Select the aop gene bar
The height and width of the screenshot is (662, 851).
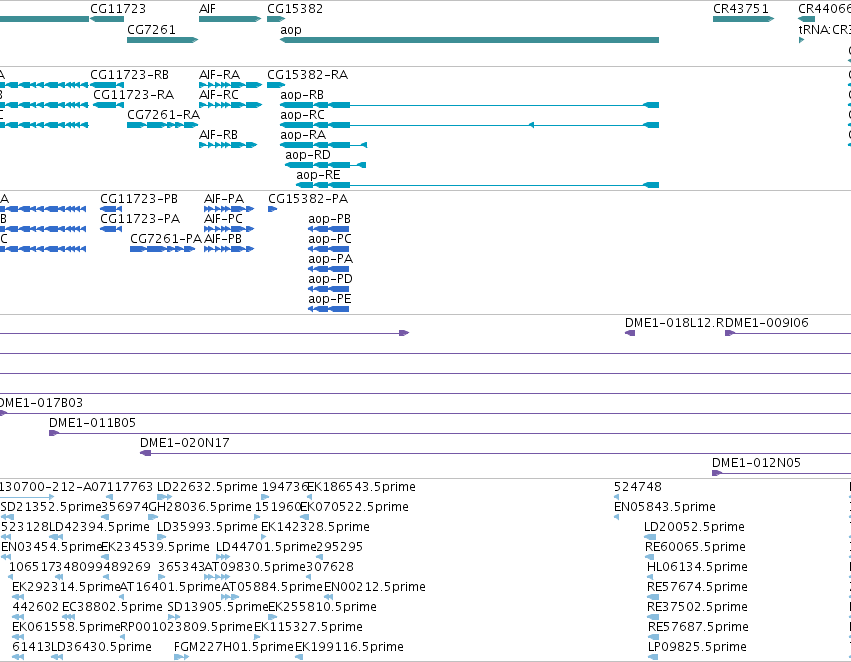(469, 40)
